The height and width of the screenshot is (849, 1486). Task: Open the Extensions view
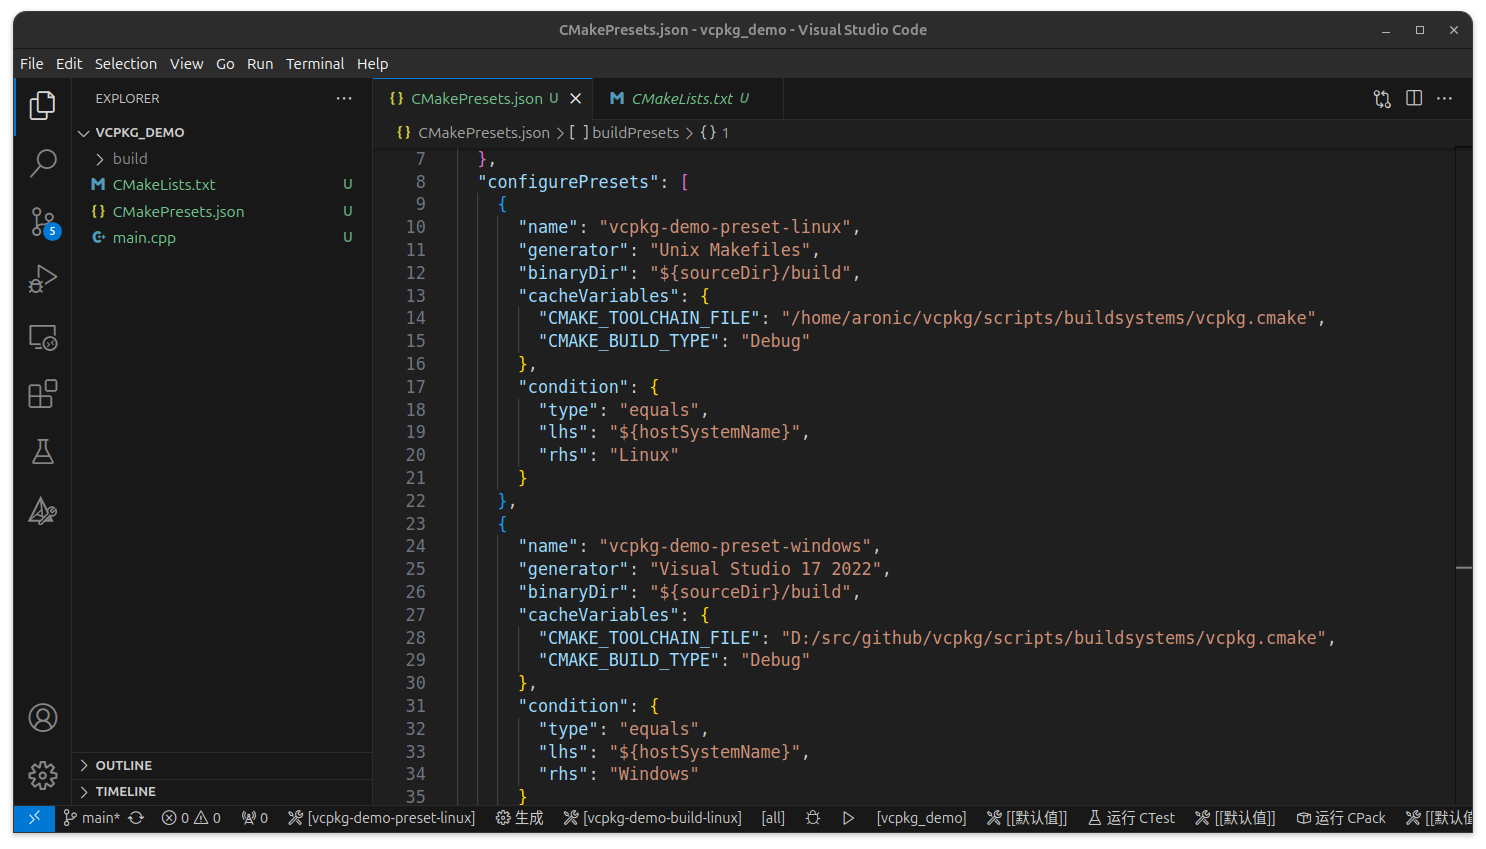click(x=42, y=394)
